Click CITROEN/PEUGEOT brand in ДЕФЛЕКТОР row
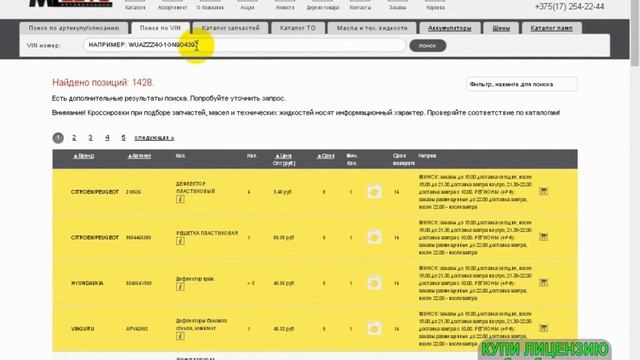This screenshot has height=360, width=640. (95, 192)
